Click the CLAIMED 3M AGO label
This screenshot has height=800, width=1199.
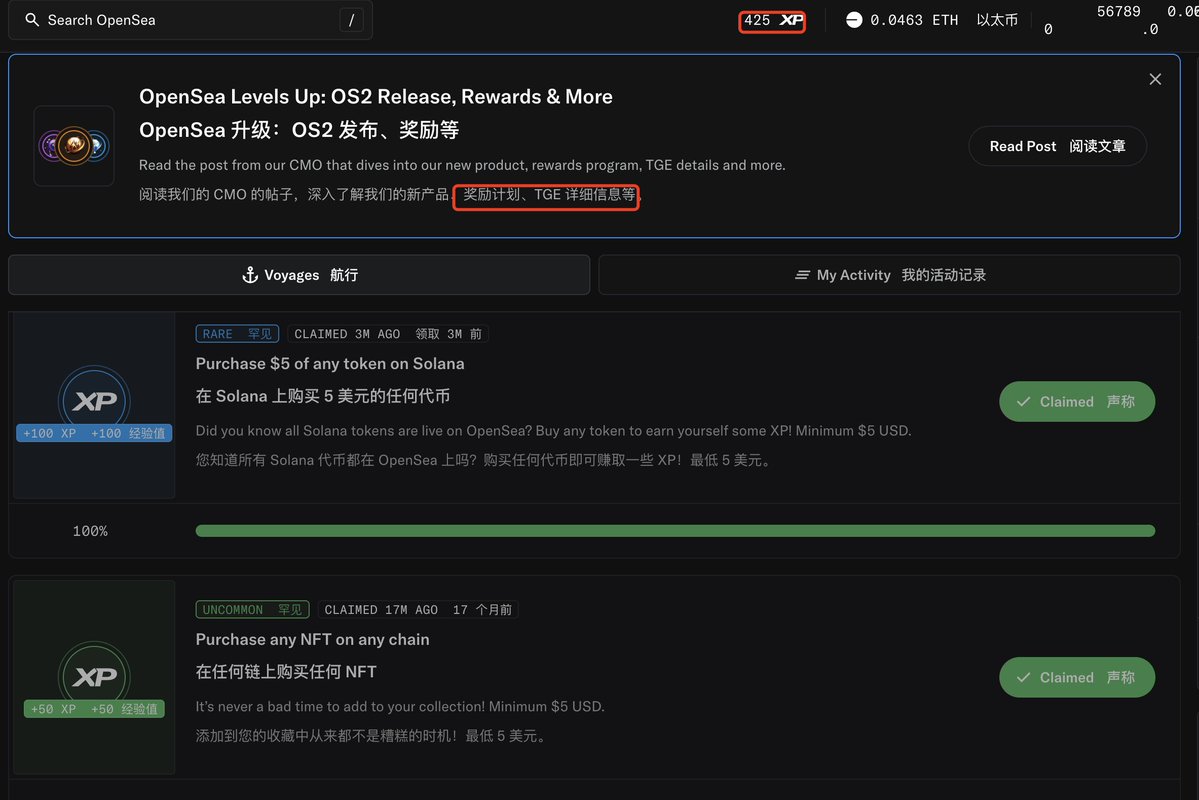tap(388, 334)
